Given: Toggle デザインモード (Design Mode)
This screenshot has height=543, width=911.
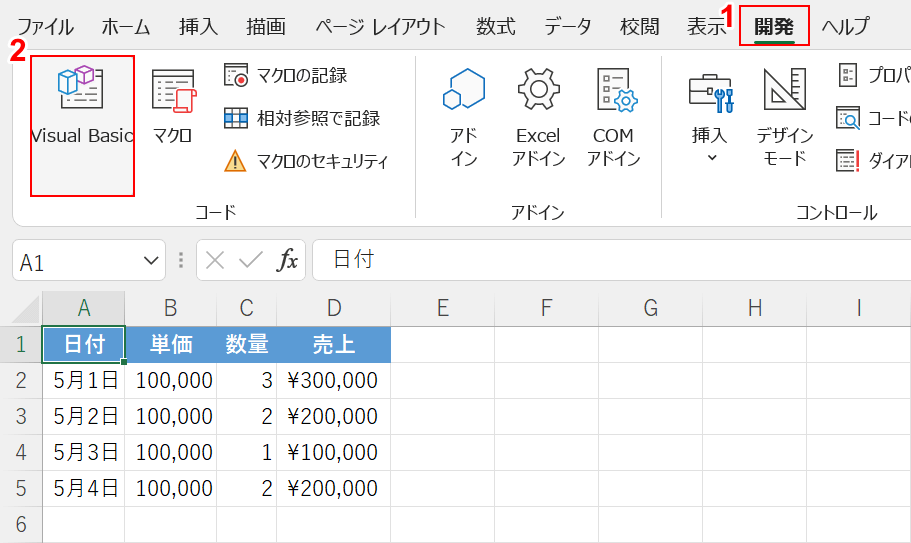Looking at the screenshot, I should (x=784, y=116).
